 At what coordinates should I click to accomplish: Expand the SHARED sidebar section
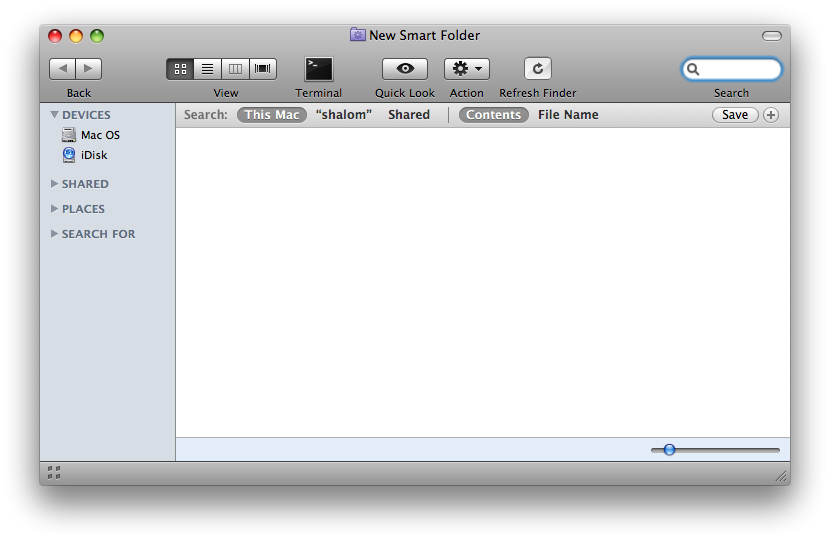[54, 184]
